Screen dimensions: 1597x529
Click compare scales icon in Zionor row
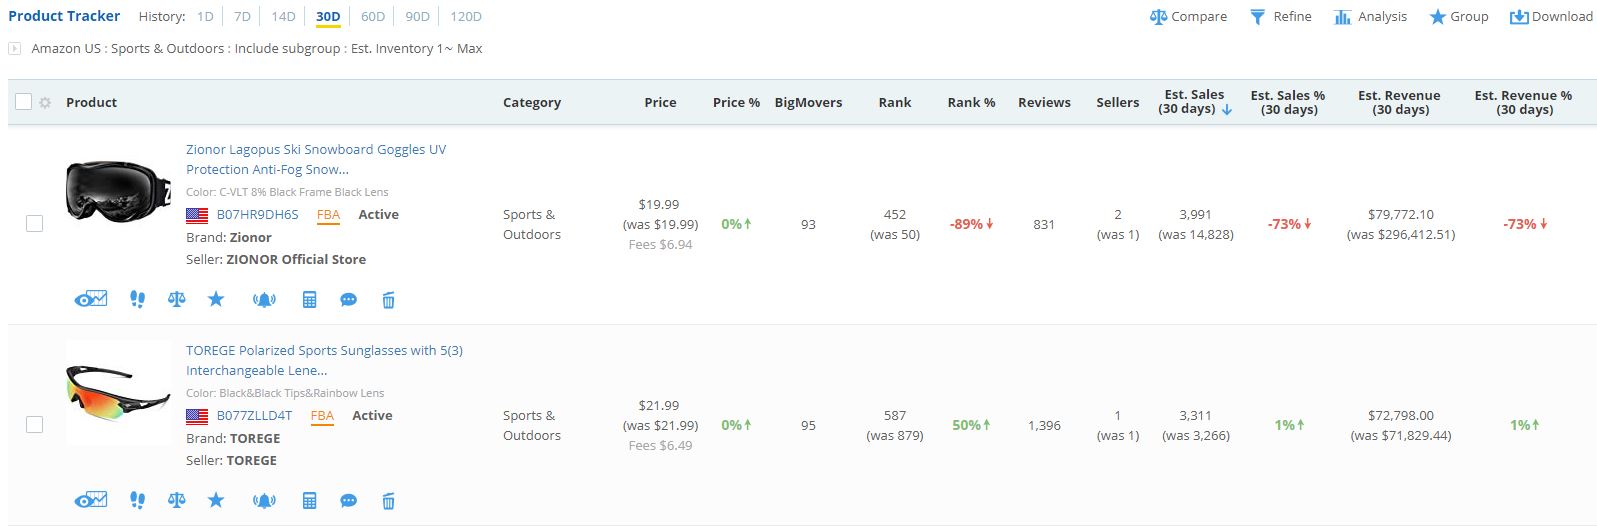177,299
